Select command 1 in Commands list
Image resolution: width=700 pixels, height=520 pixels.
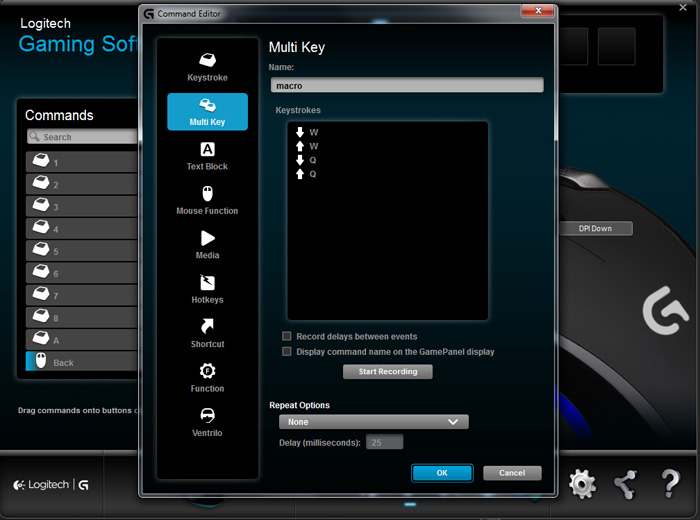[81, 162]
